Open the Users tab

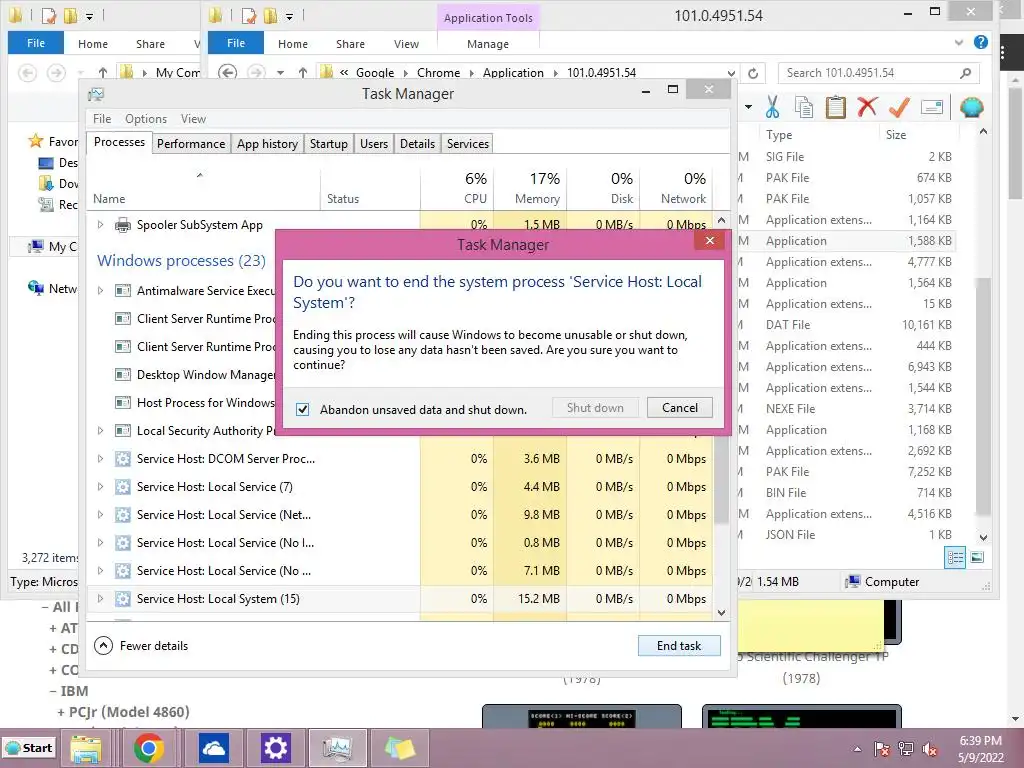[374, 144]
